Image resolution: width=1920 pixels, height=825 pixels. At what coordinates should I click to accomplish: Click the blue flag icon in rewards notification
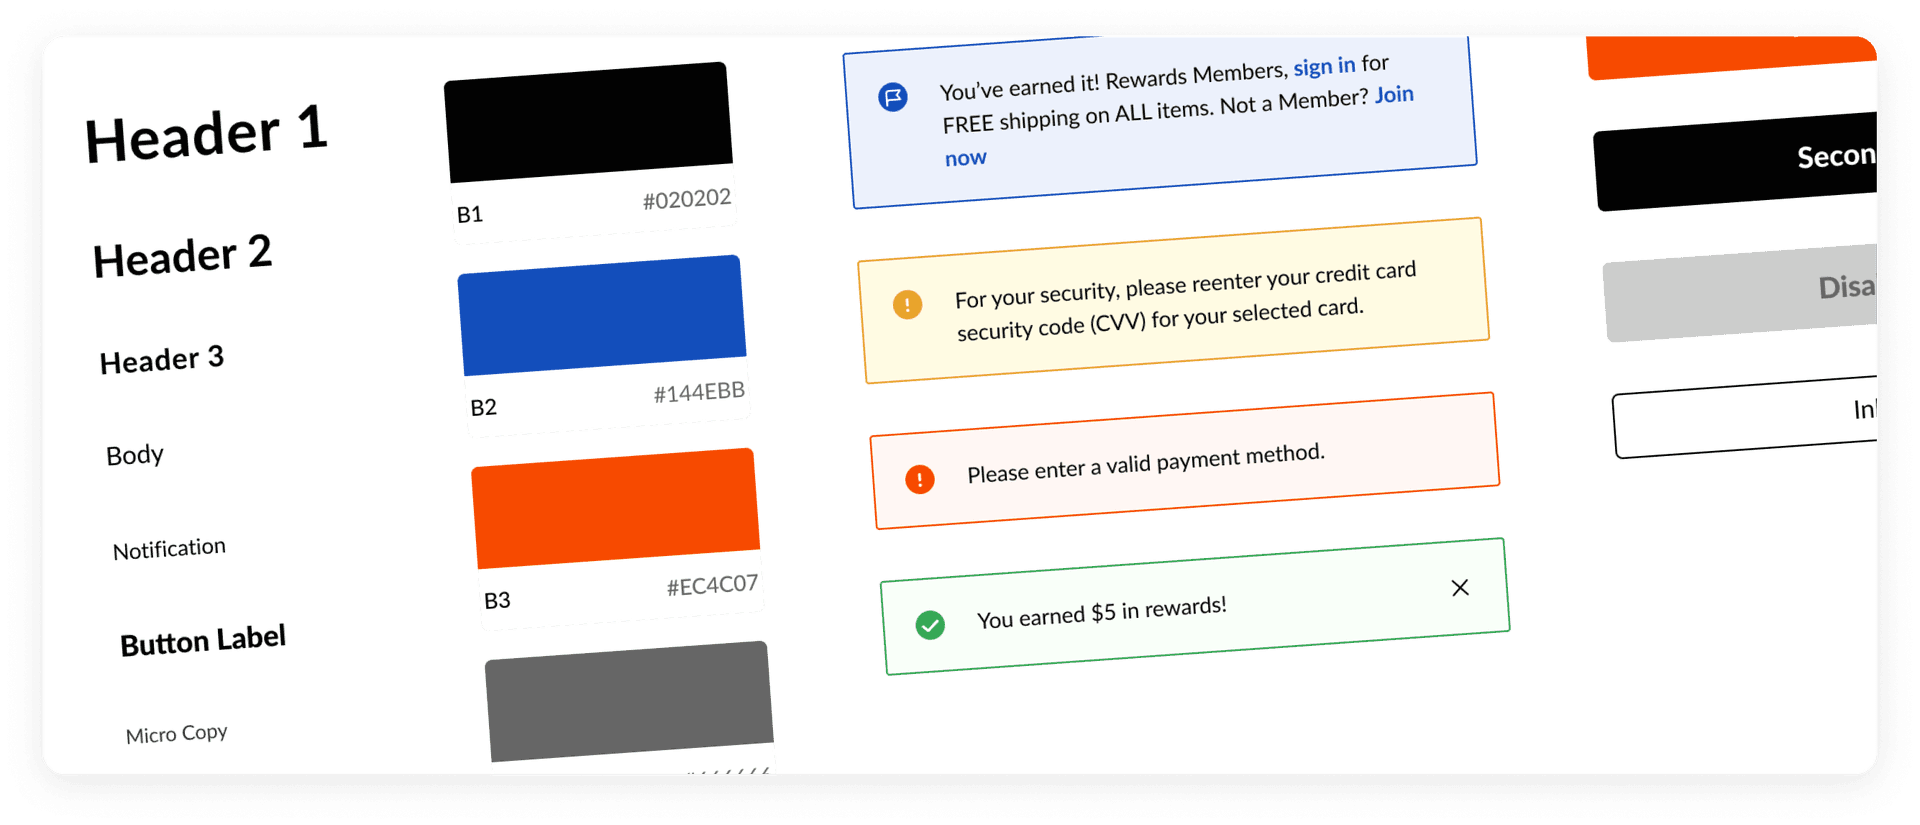click(893, 97)
